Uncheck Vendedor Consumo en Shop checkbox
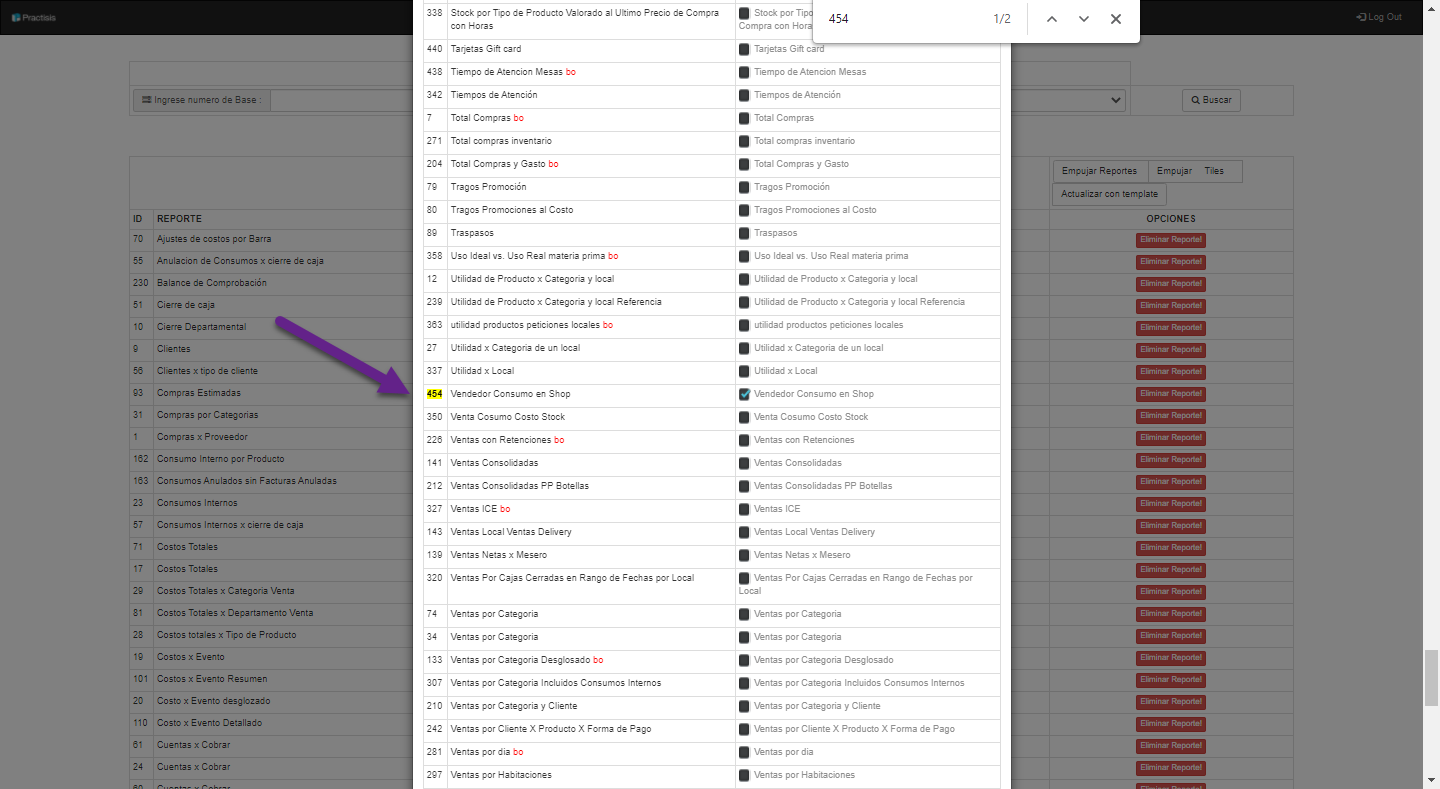Screen dimensions: 1440x789 point(744,394)
